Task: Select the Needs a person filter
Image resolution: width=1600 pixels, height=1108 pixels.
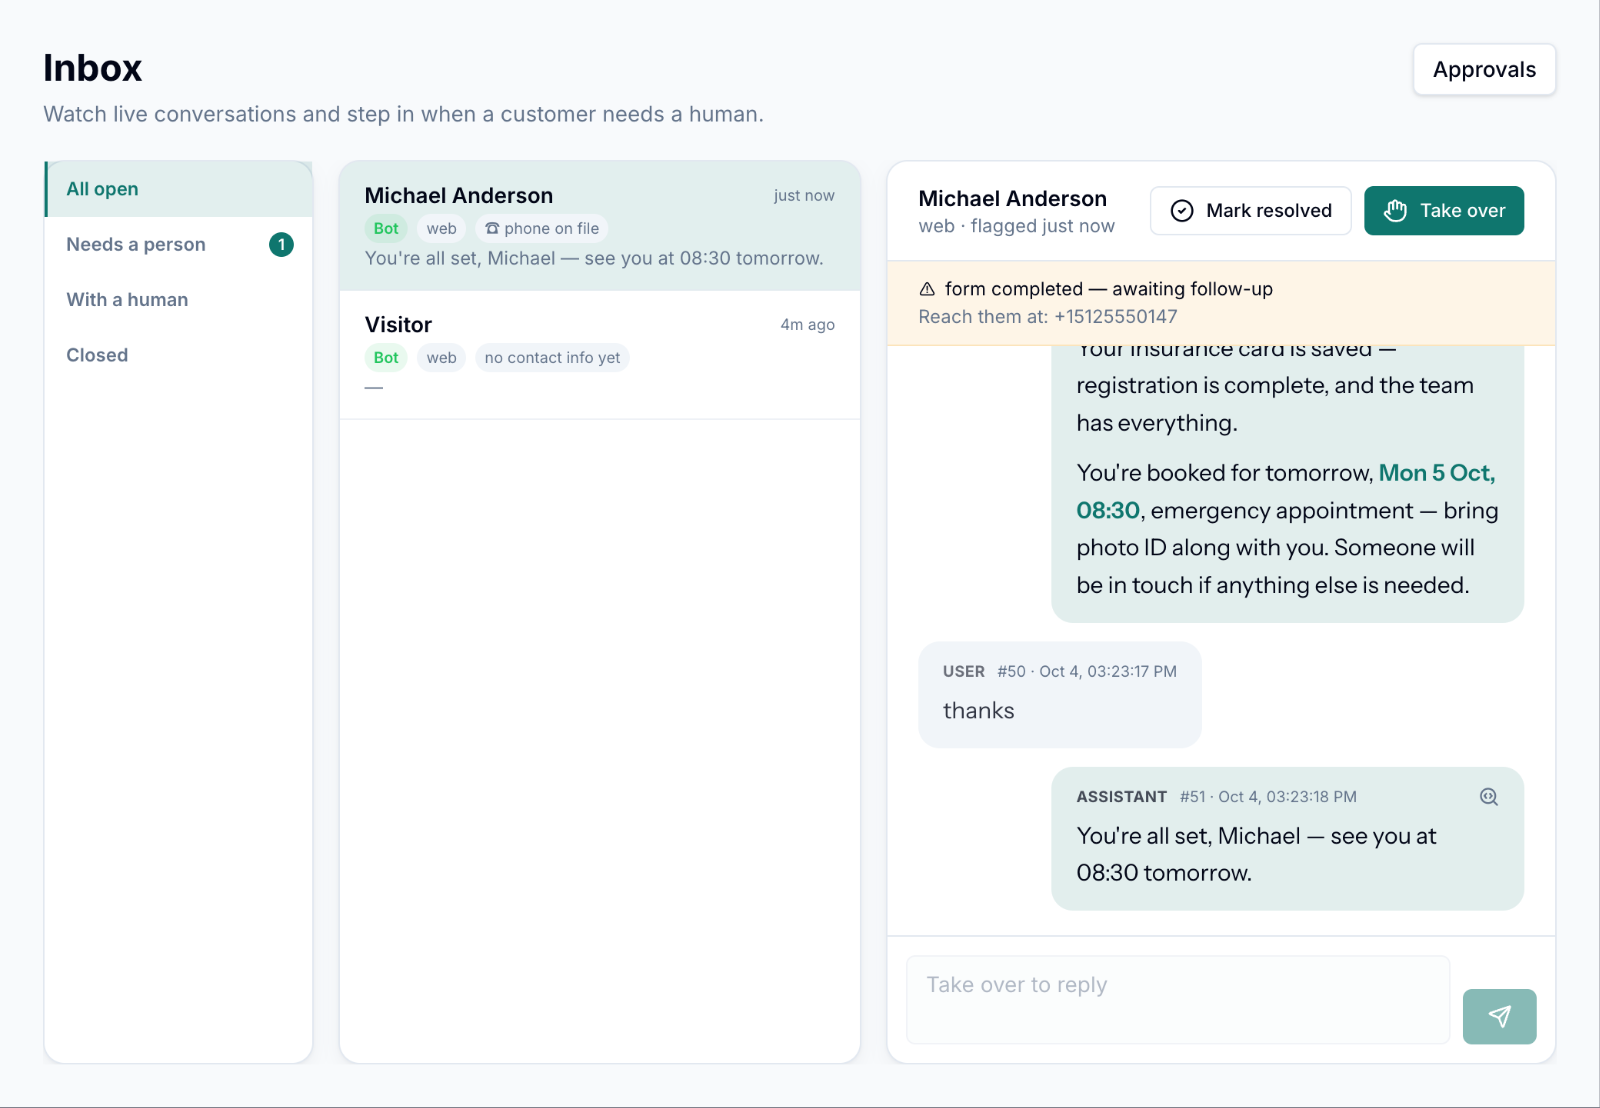Action: click(x=179, y=244)
